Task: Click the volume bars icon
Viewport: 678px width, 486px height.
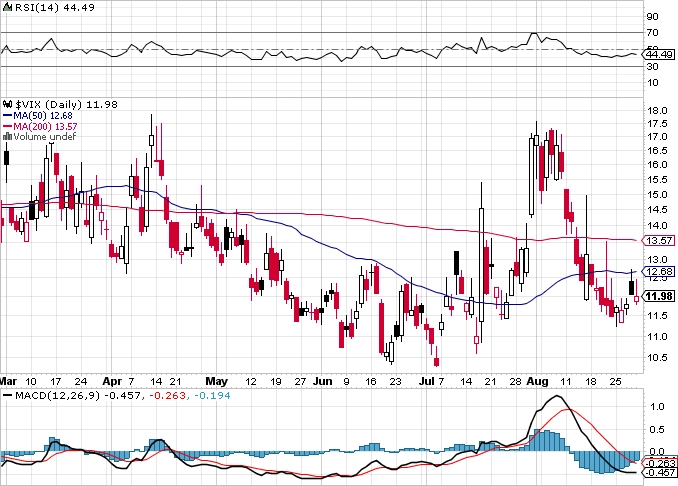Action: pyautogui.click(x=7, y=137)
